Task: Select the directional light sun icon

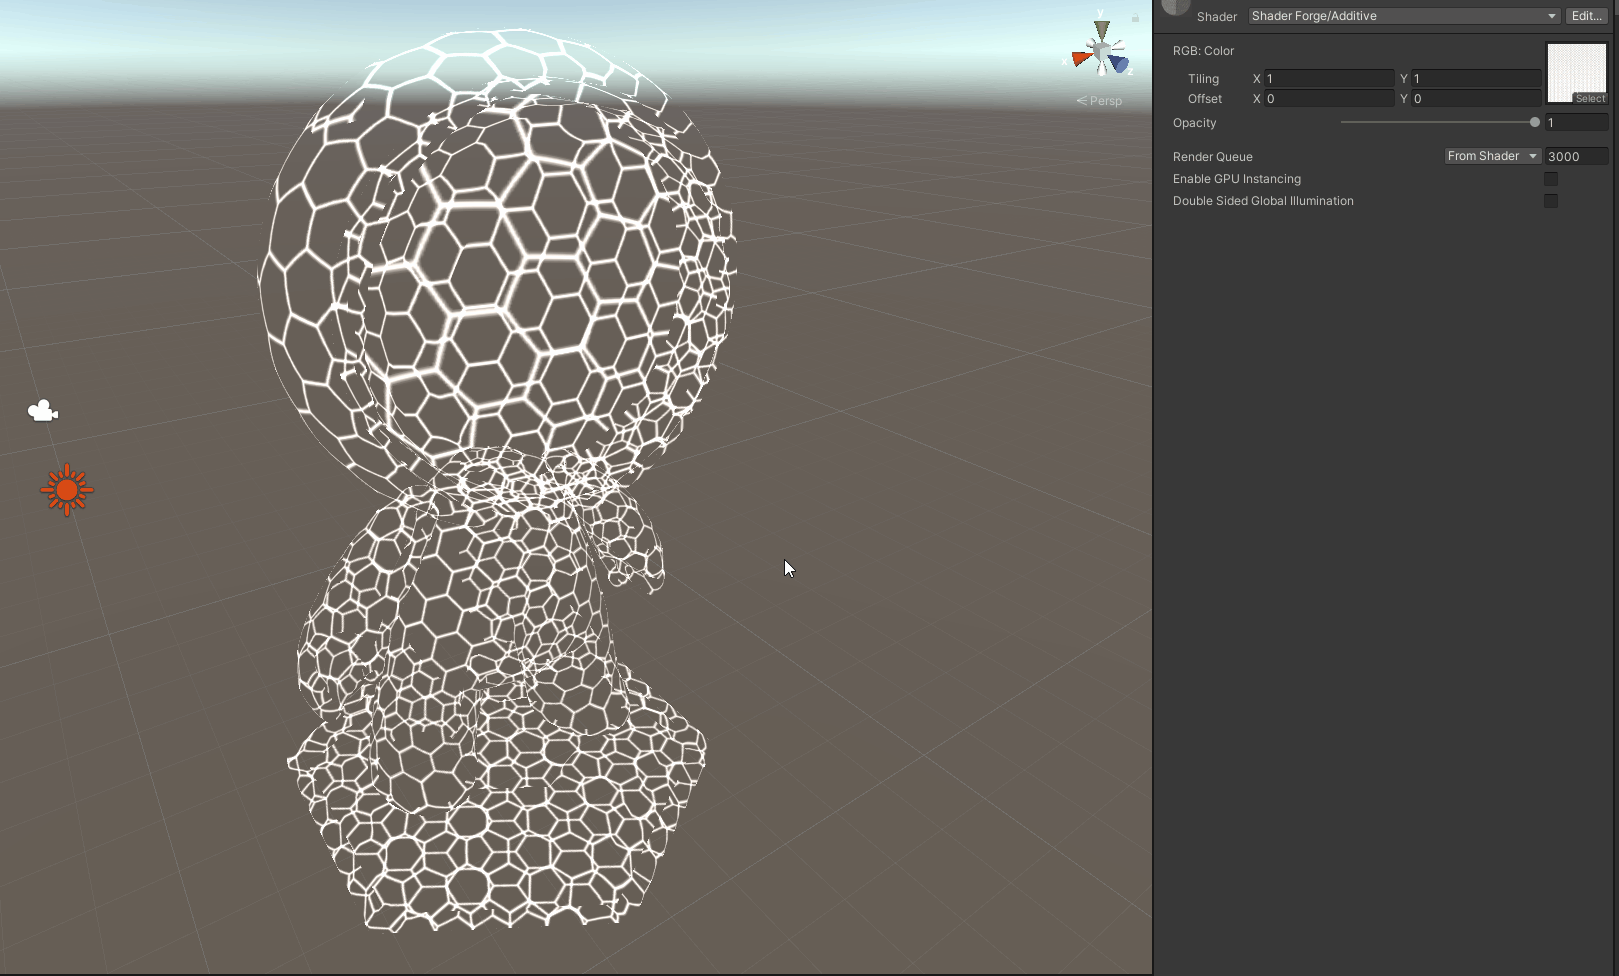Action: point(67,490)
